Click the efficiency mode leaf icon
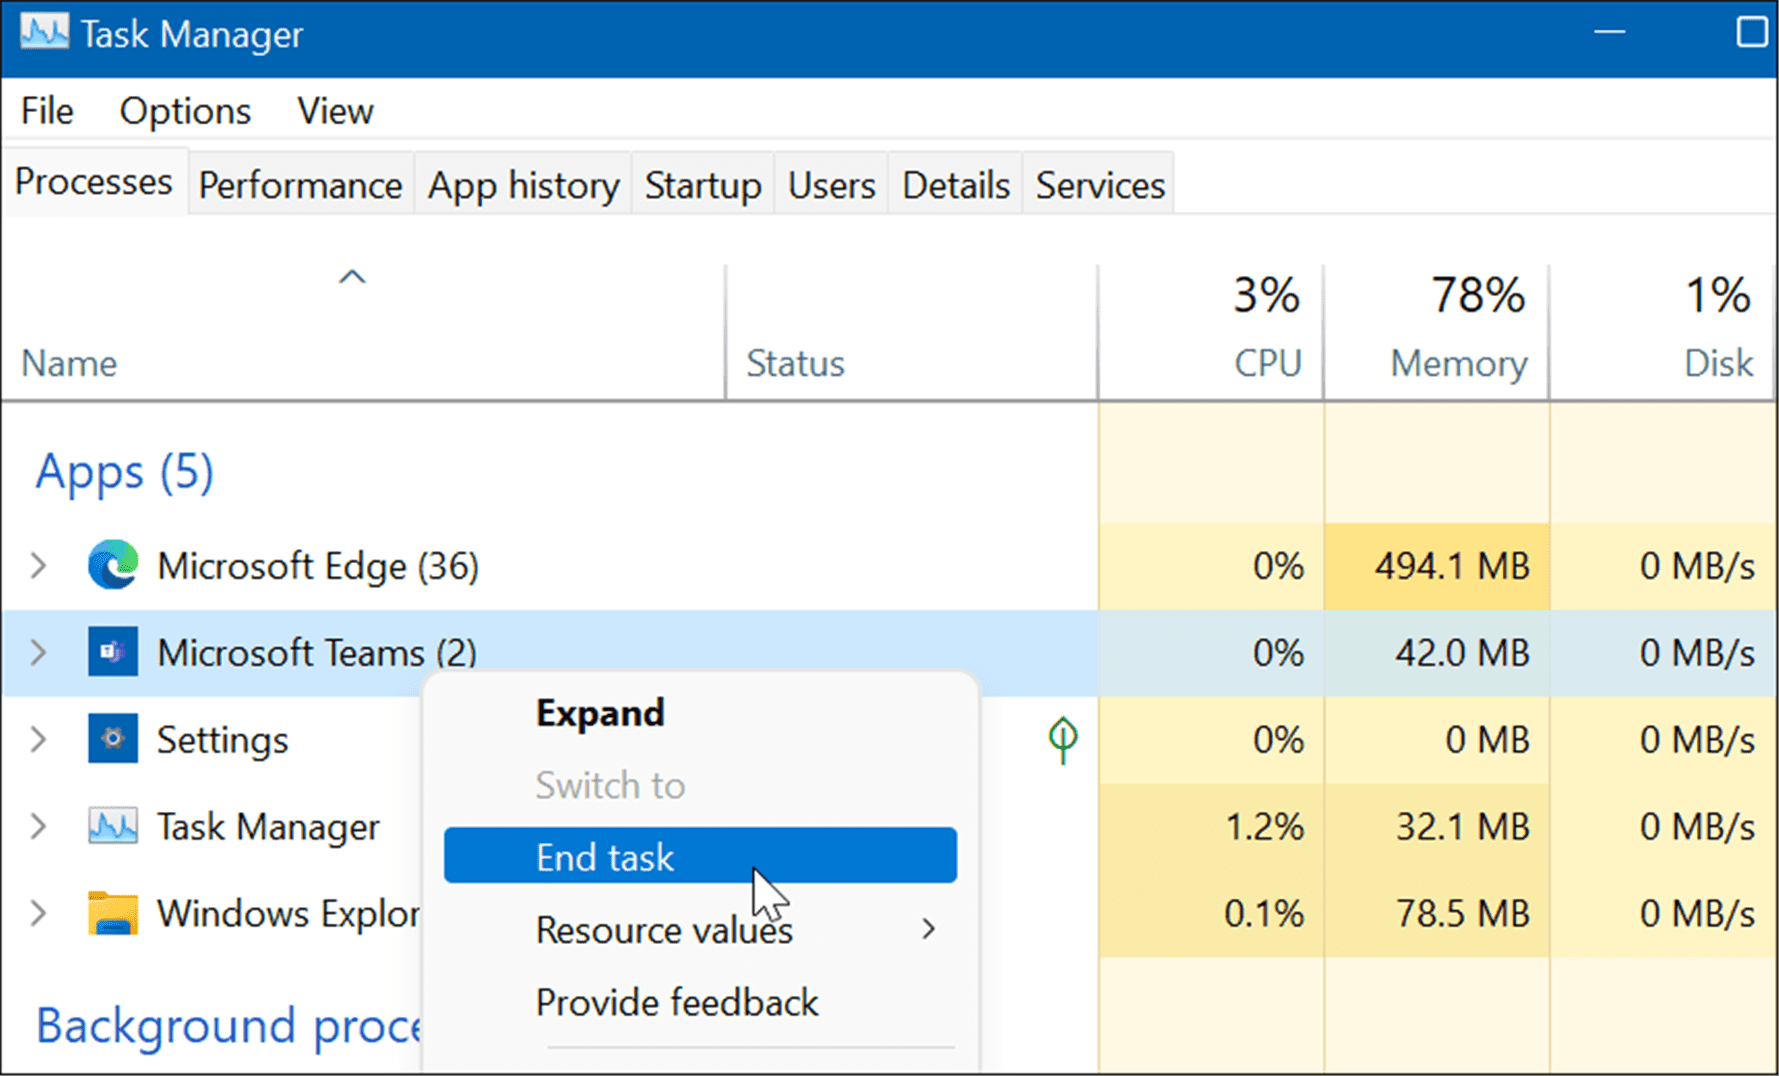The height and width of the screenshot is (1076, 1779). [1062, 740]
